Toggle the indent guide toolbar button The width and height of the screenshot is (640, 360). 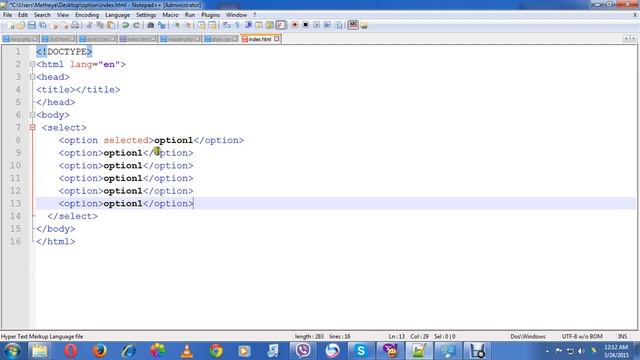coord(248,25)
